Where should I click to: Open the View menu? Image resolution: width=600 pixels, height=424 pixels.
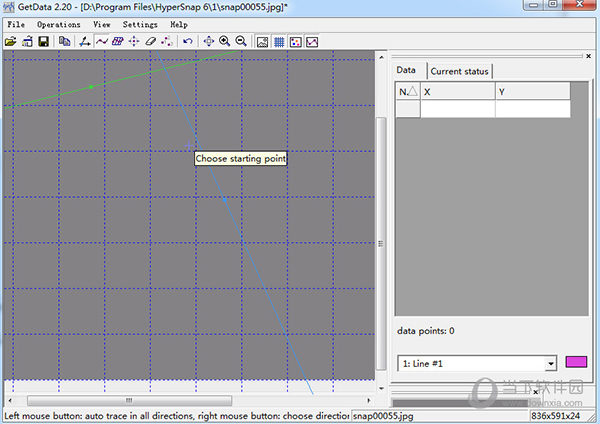[x=102, y=24]
